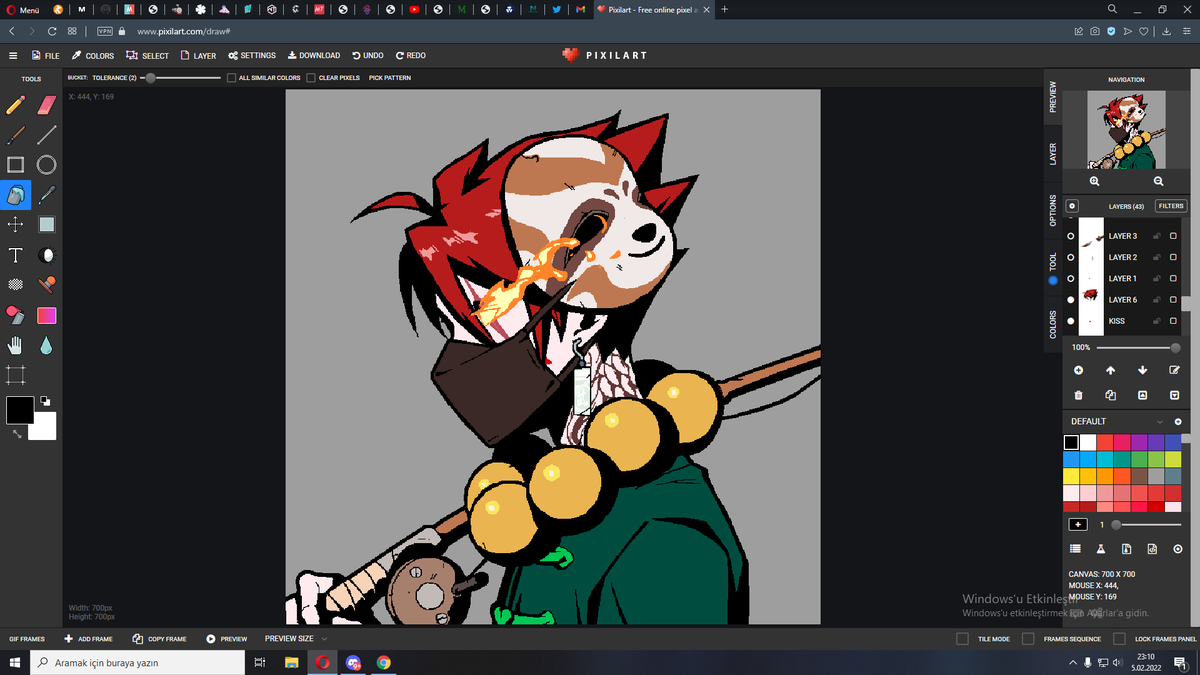Select the Text tool

tap(16, 255)
